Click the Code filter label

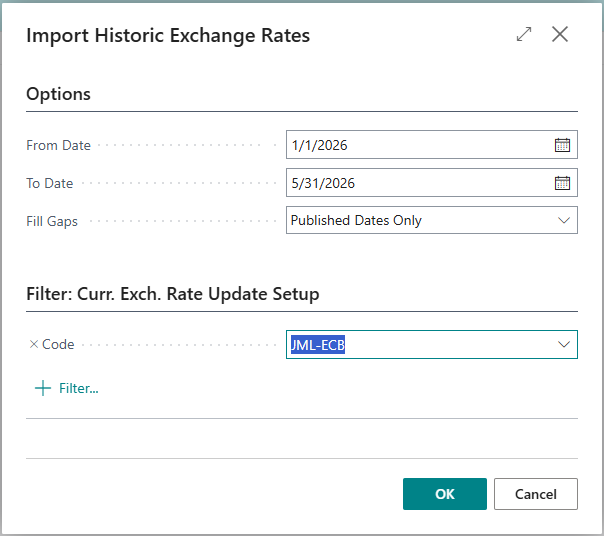(x=58, y=344)
